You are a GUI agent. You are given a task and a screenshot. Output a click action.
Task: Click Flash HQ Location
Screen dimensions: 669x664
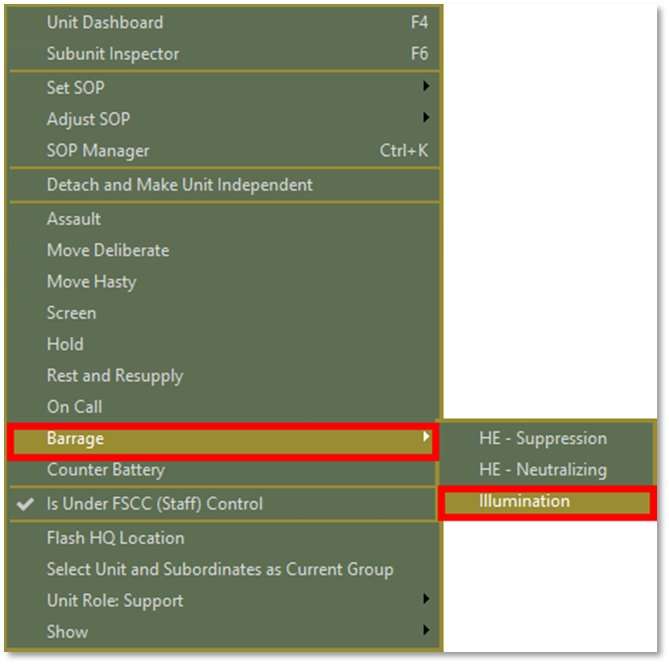coord(116,538)
